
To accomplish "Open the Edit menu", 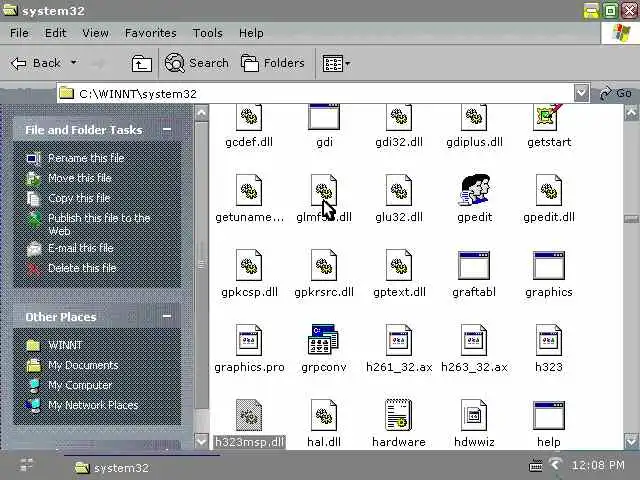I will click(x=55, y=33).
